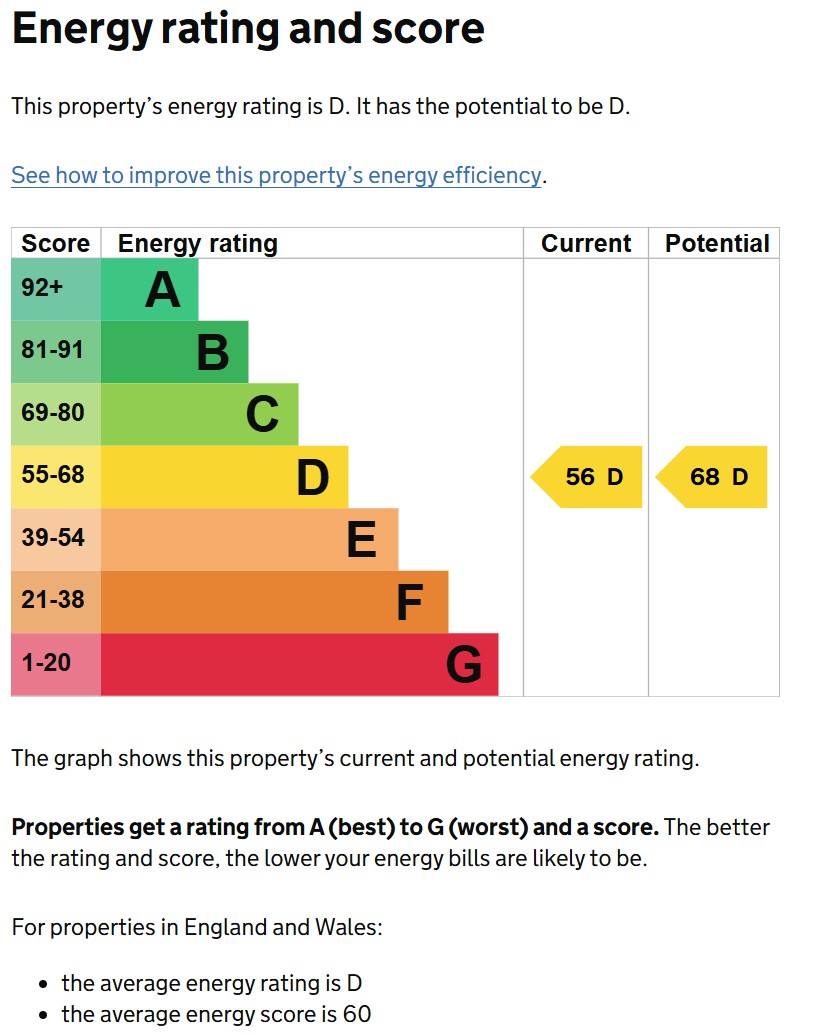Image resolution: width=827 pixels, height=1035 pixels.
Task: Click the 39-54 score cell
Action: (56, 539)
